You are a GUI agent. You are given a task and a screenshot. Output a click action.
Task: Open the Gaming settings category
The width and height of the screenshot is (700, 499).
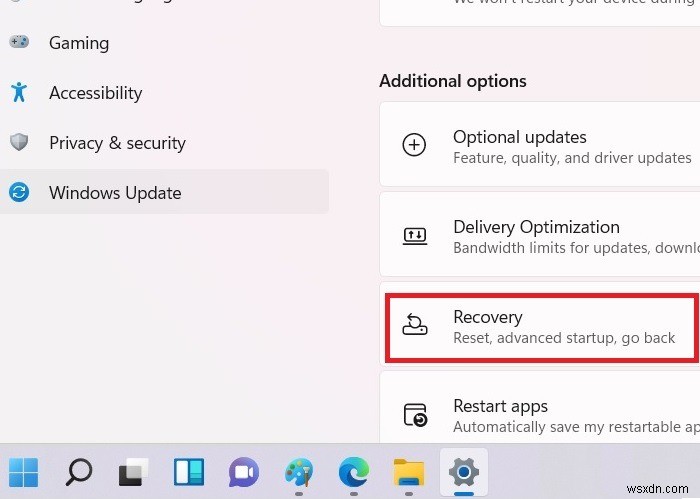coord(164,43)
